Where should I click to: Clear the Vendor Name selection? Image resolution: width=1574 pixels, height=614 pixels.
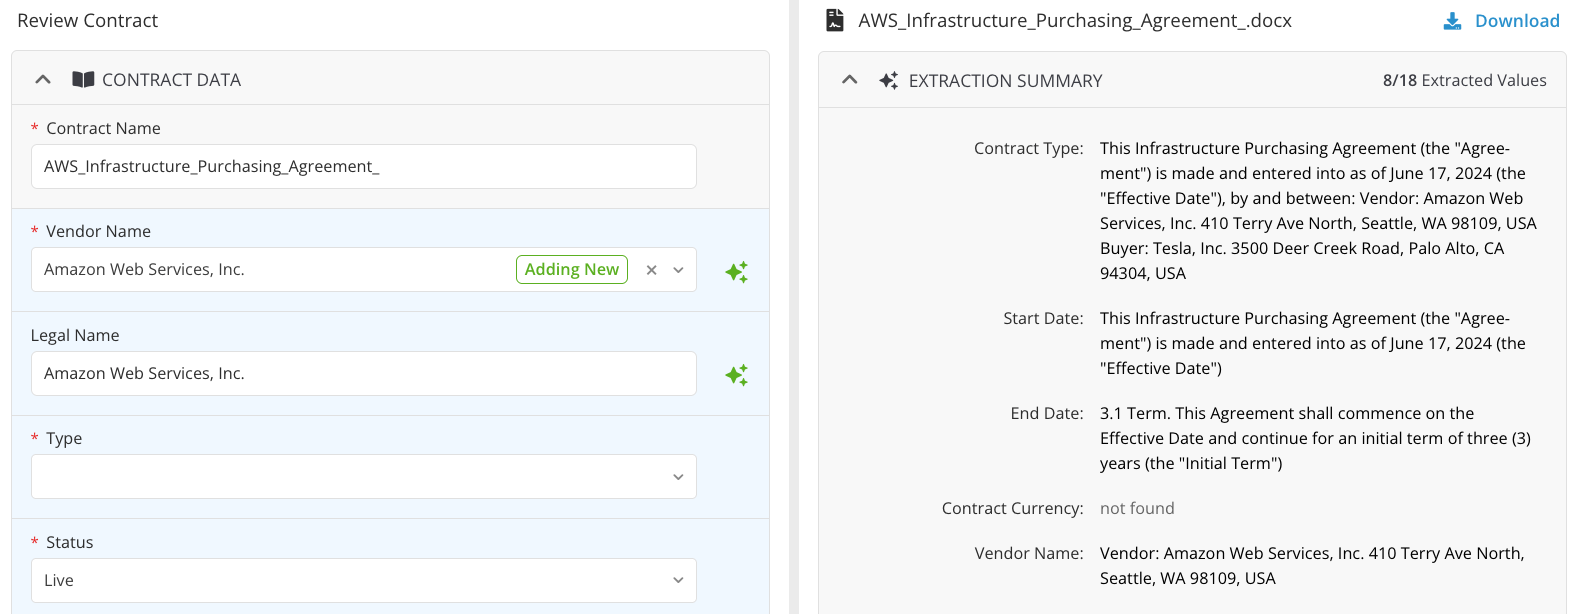pos(651,270)
